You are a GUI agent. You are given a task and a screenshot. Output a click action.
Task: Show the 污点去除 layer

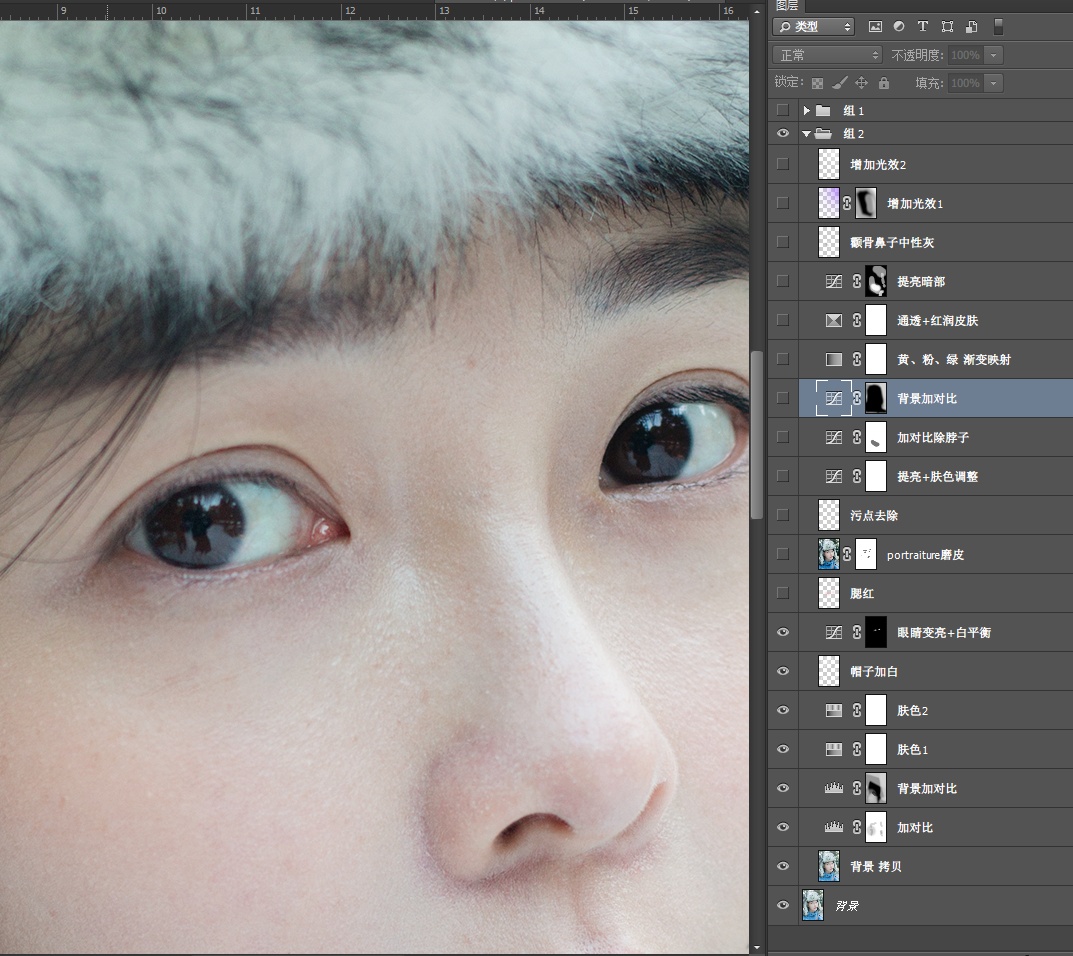[x=783, y=515]
